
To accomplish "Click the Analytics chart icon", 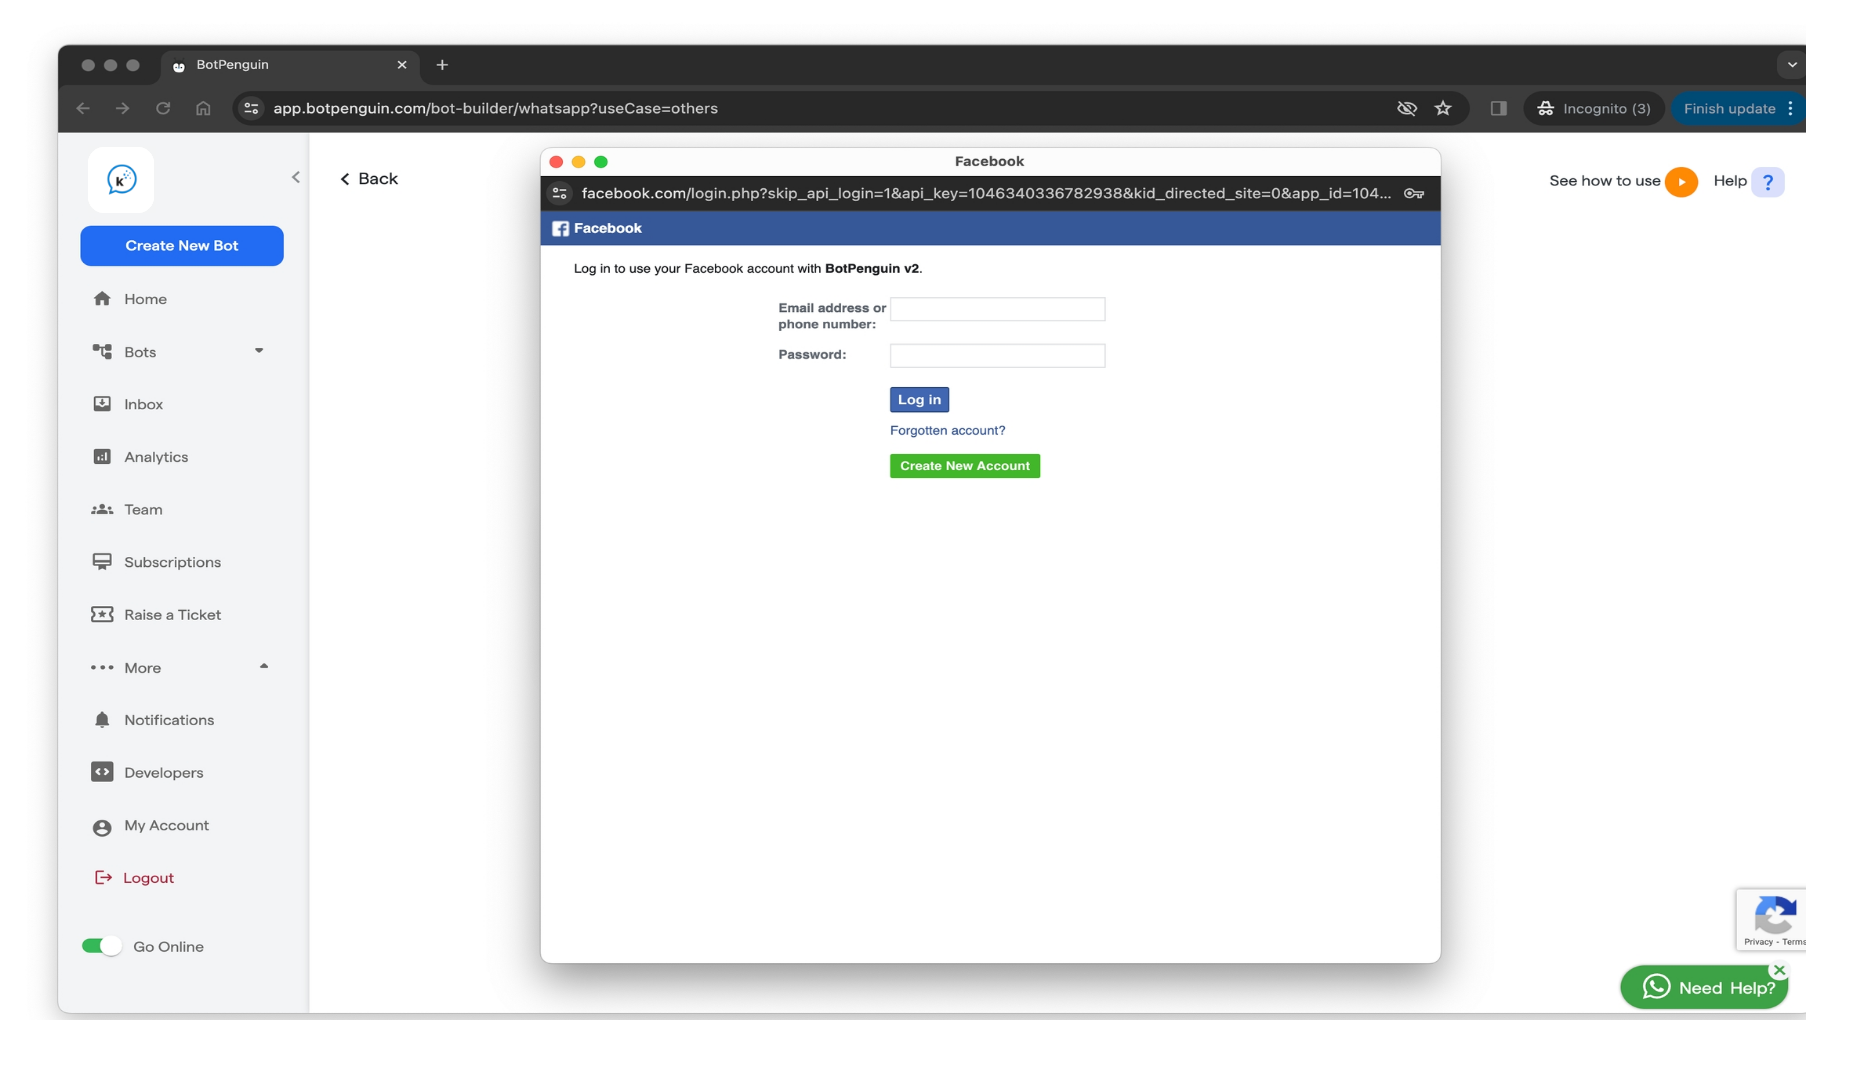I will click(x=102, y=456).
